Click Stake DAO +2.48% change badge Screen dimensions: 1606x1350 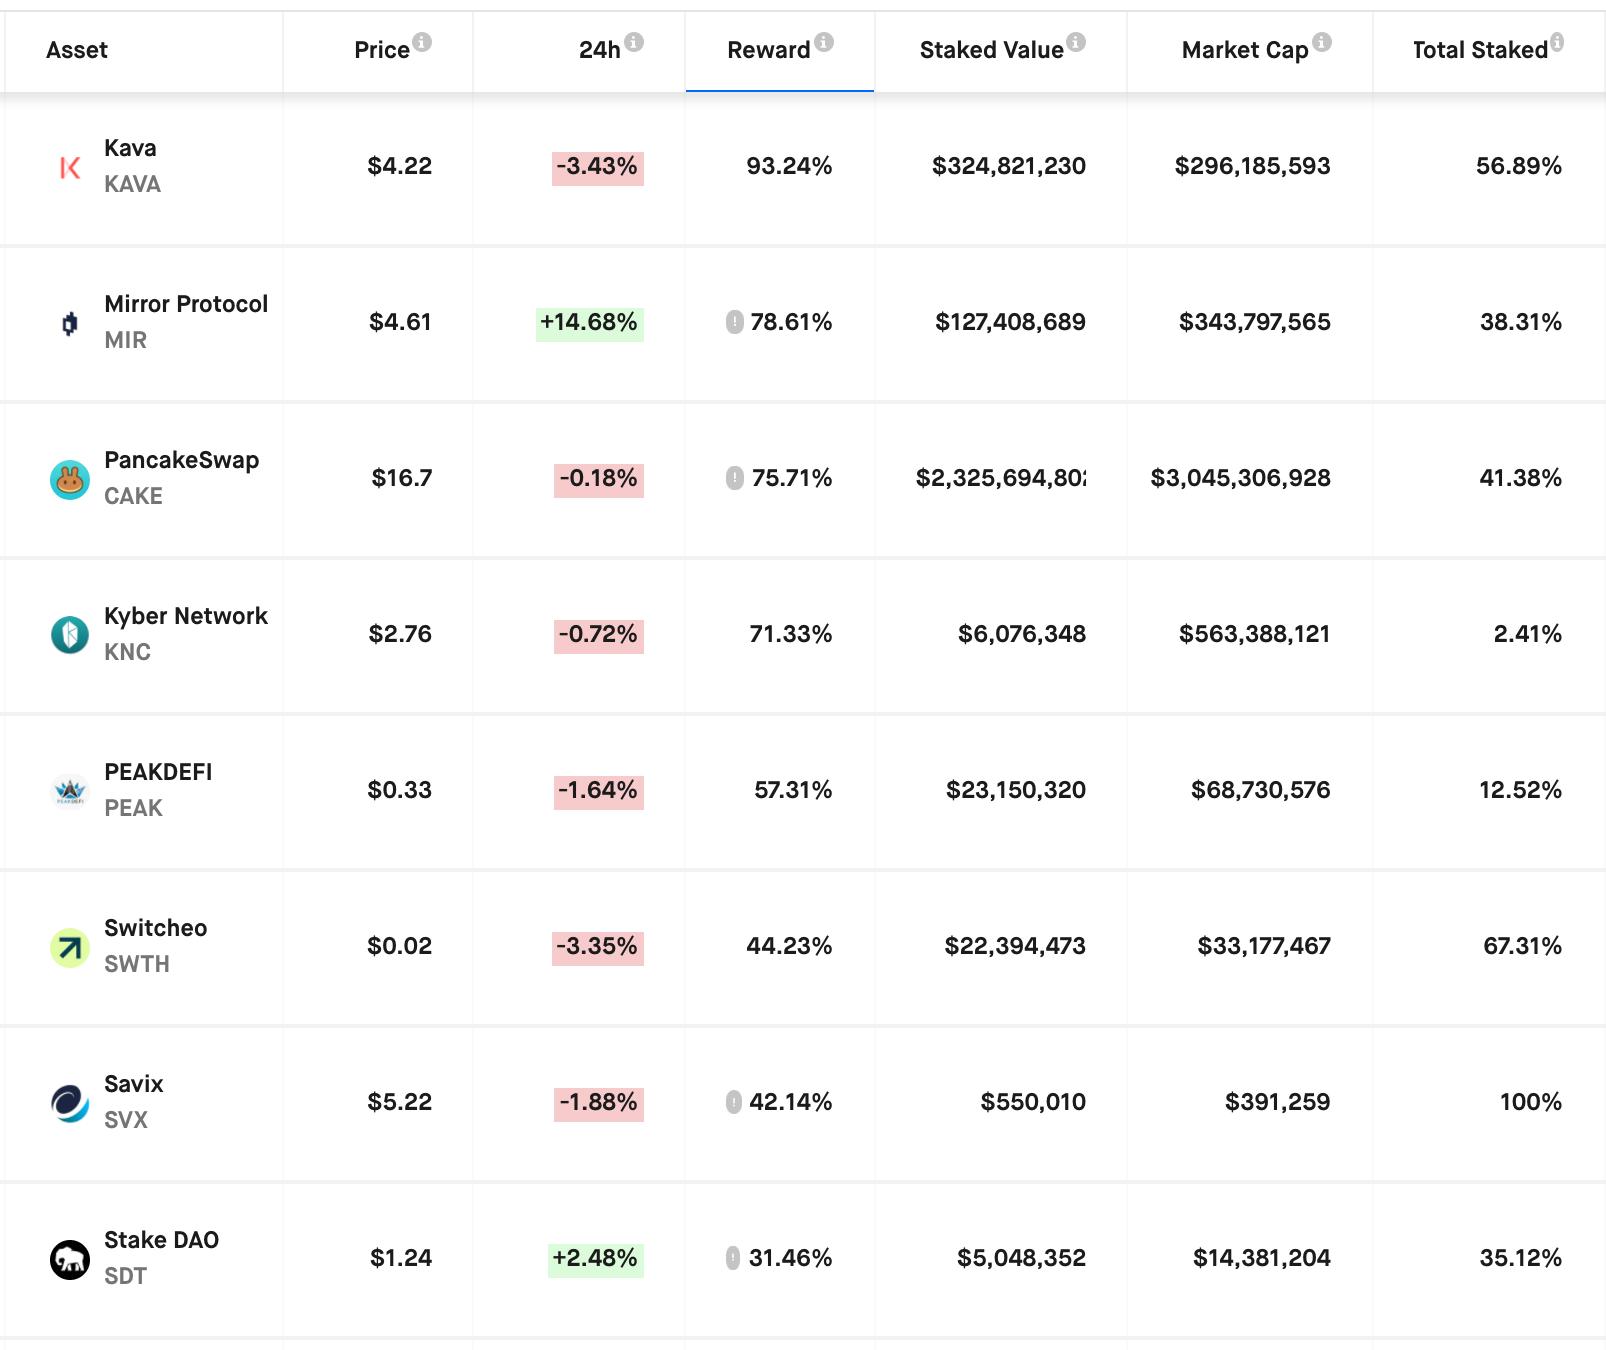point(596,1259)
